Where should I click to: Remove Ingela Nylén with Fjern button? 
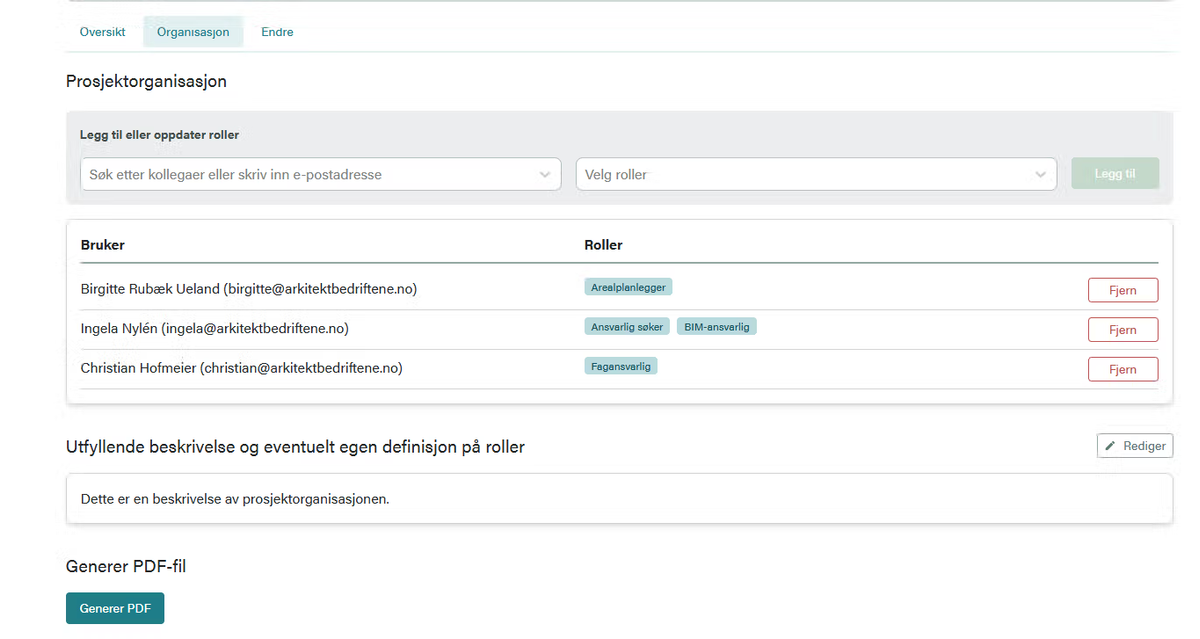1123,330
